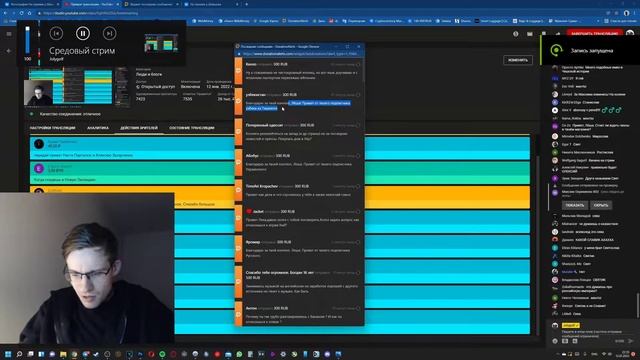Toggle the circle marker on Timofei Kropachev donation
Screen dimensions: 640x360
coord(358,187)
